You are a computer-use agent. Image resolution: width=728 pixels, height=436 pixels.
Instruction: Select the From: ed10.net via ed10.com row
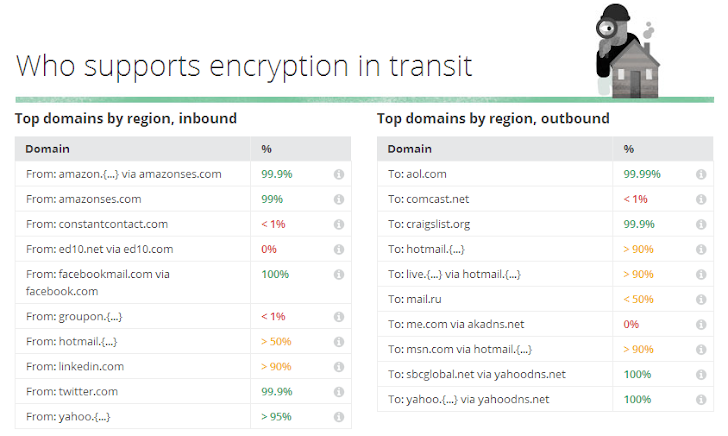click(x=183, y=249)
